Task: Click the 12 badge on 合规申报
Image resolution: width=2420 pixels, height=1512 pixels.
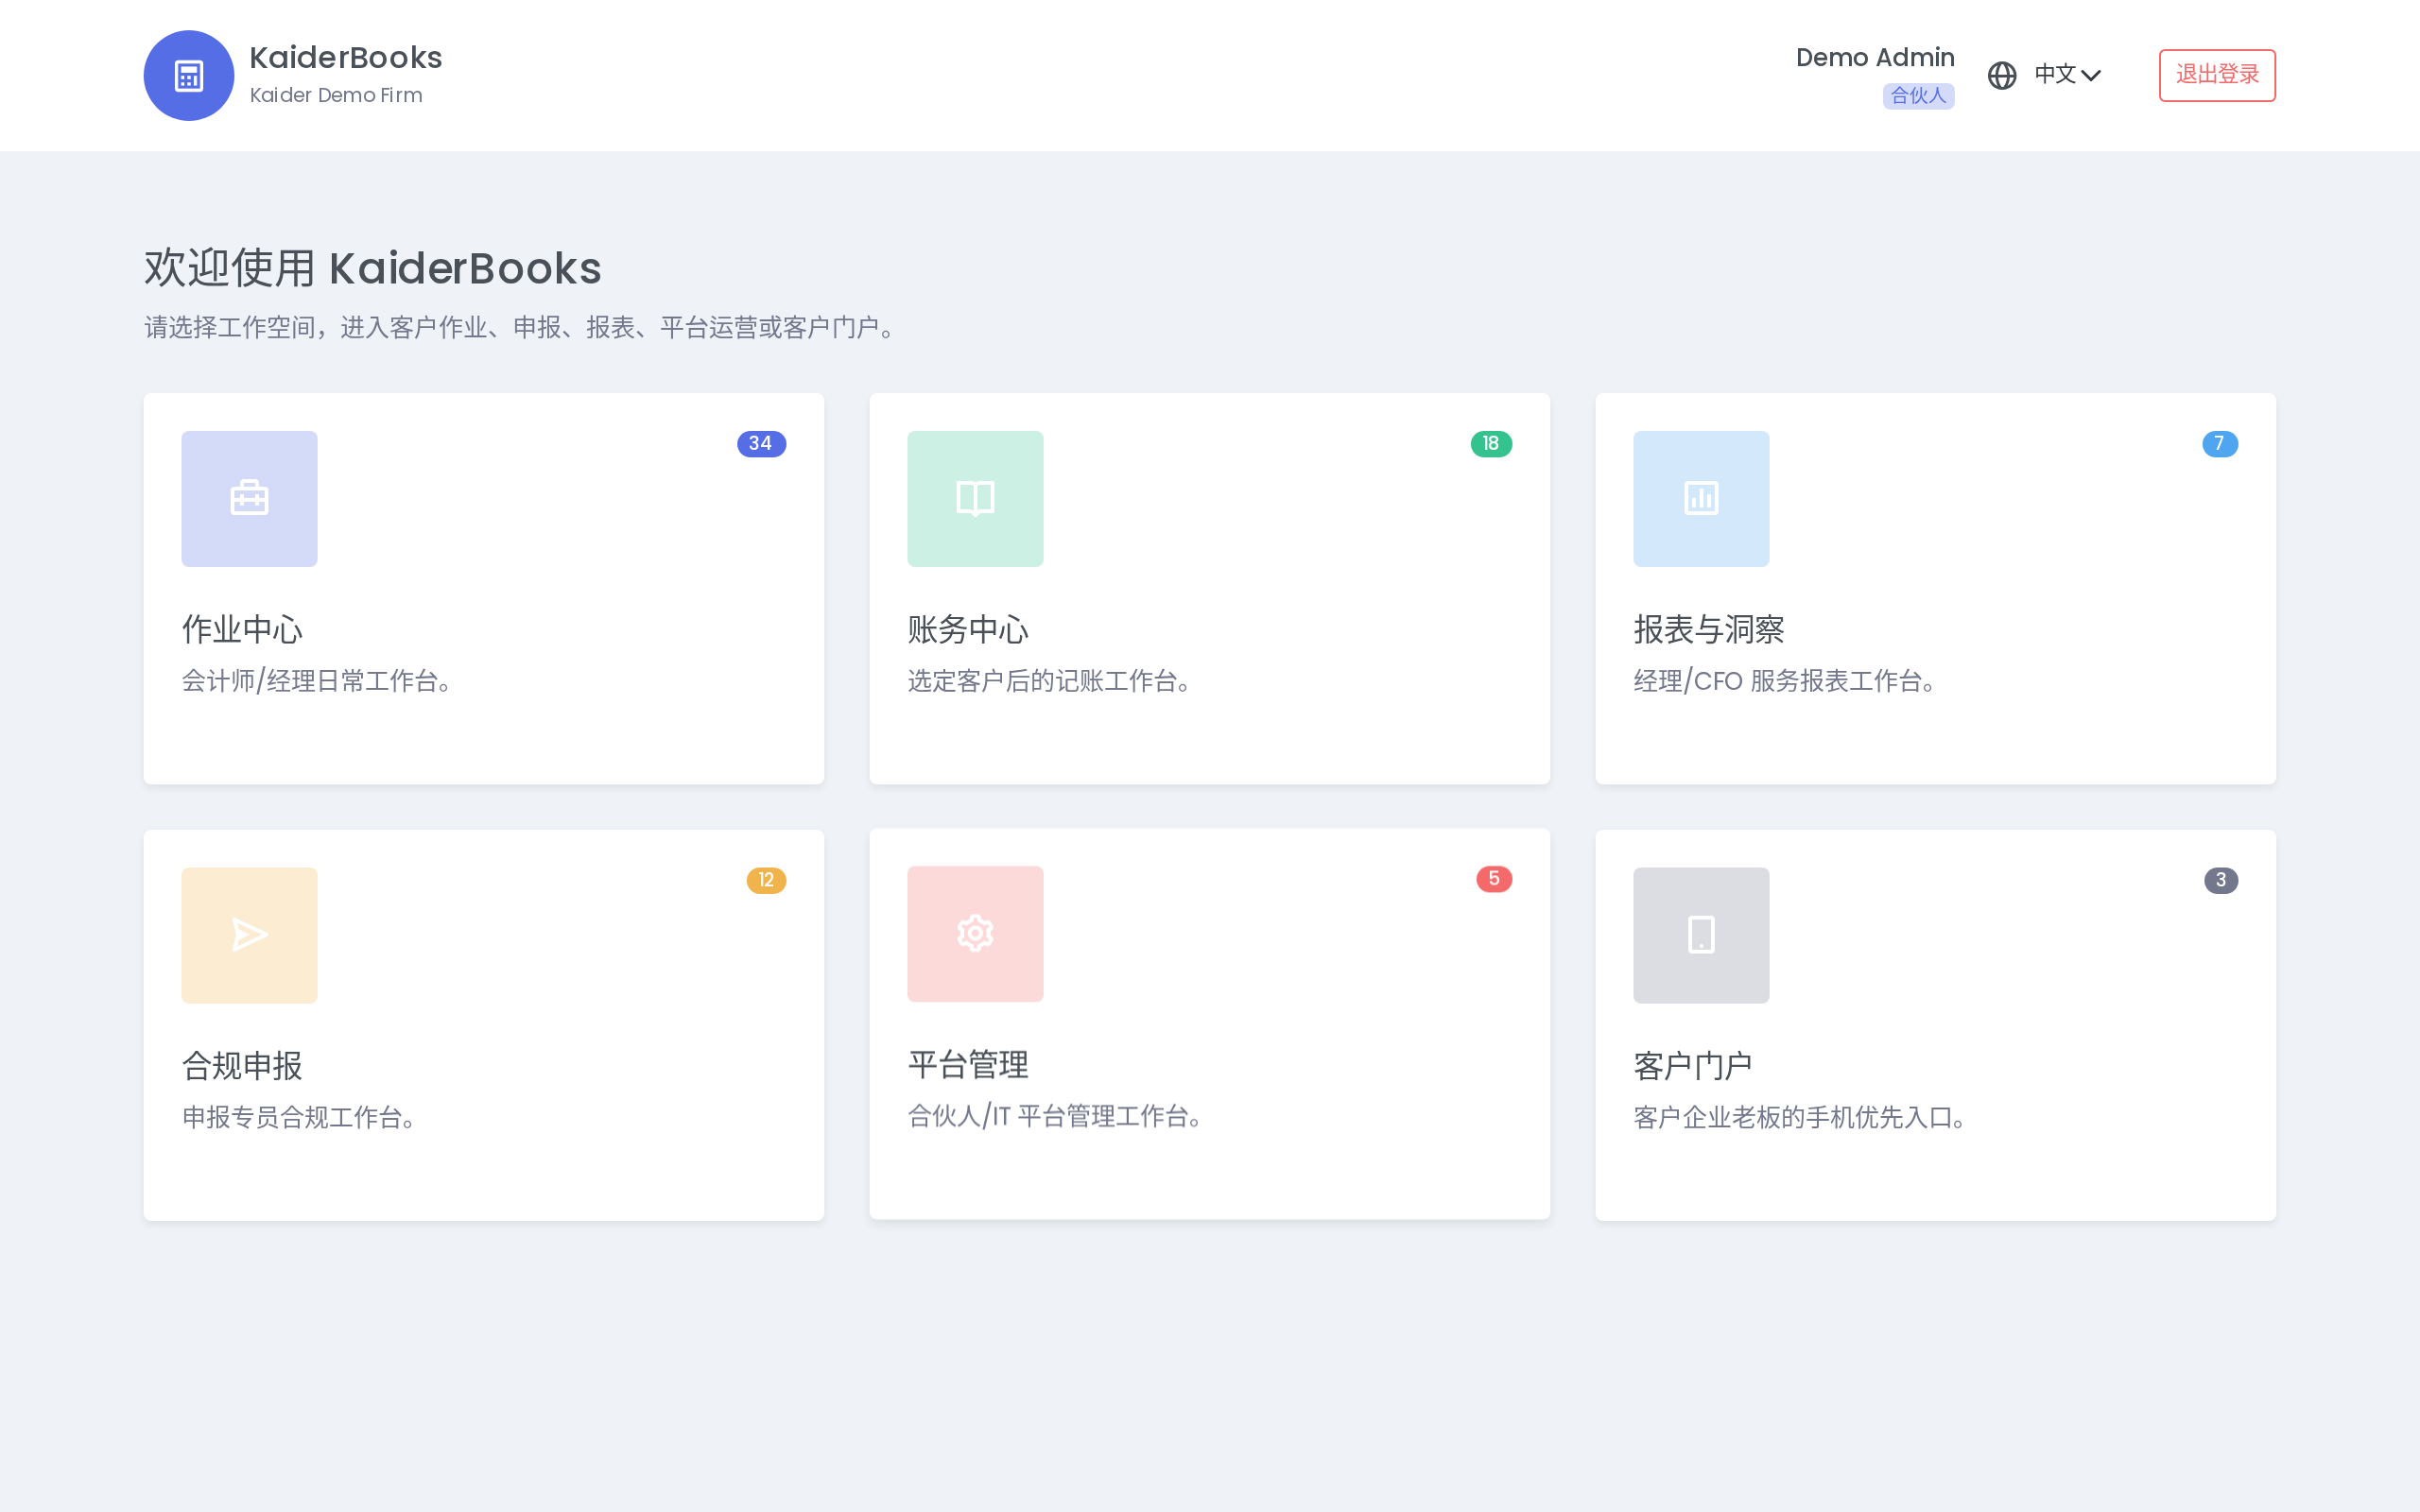Action: 766,880
